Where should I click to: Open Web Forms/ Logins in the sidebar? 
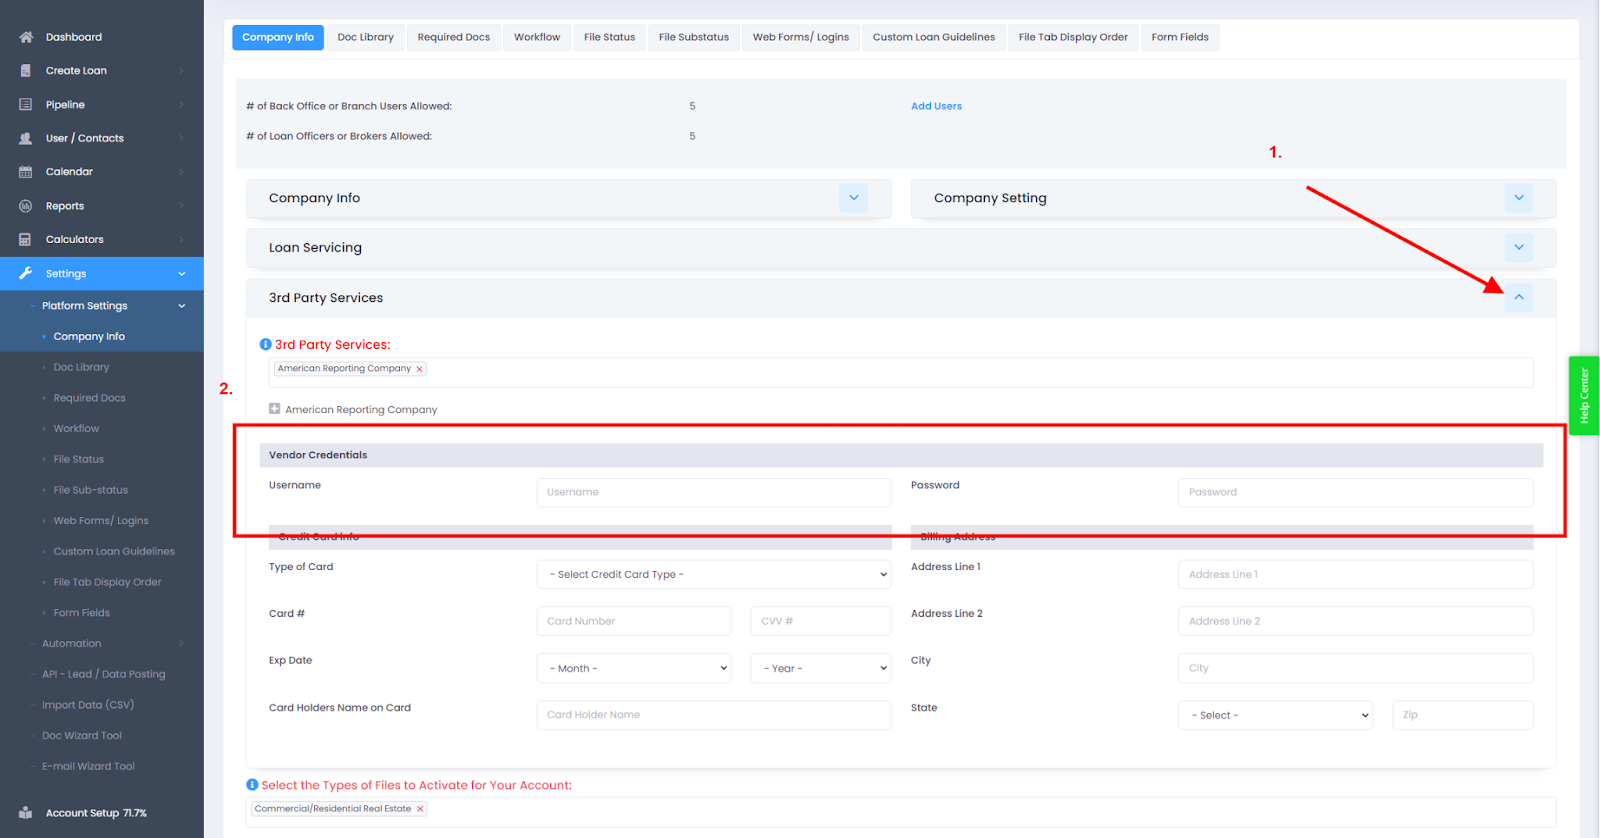(101, 521)
